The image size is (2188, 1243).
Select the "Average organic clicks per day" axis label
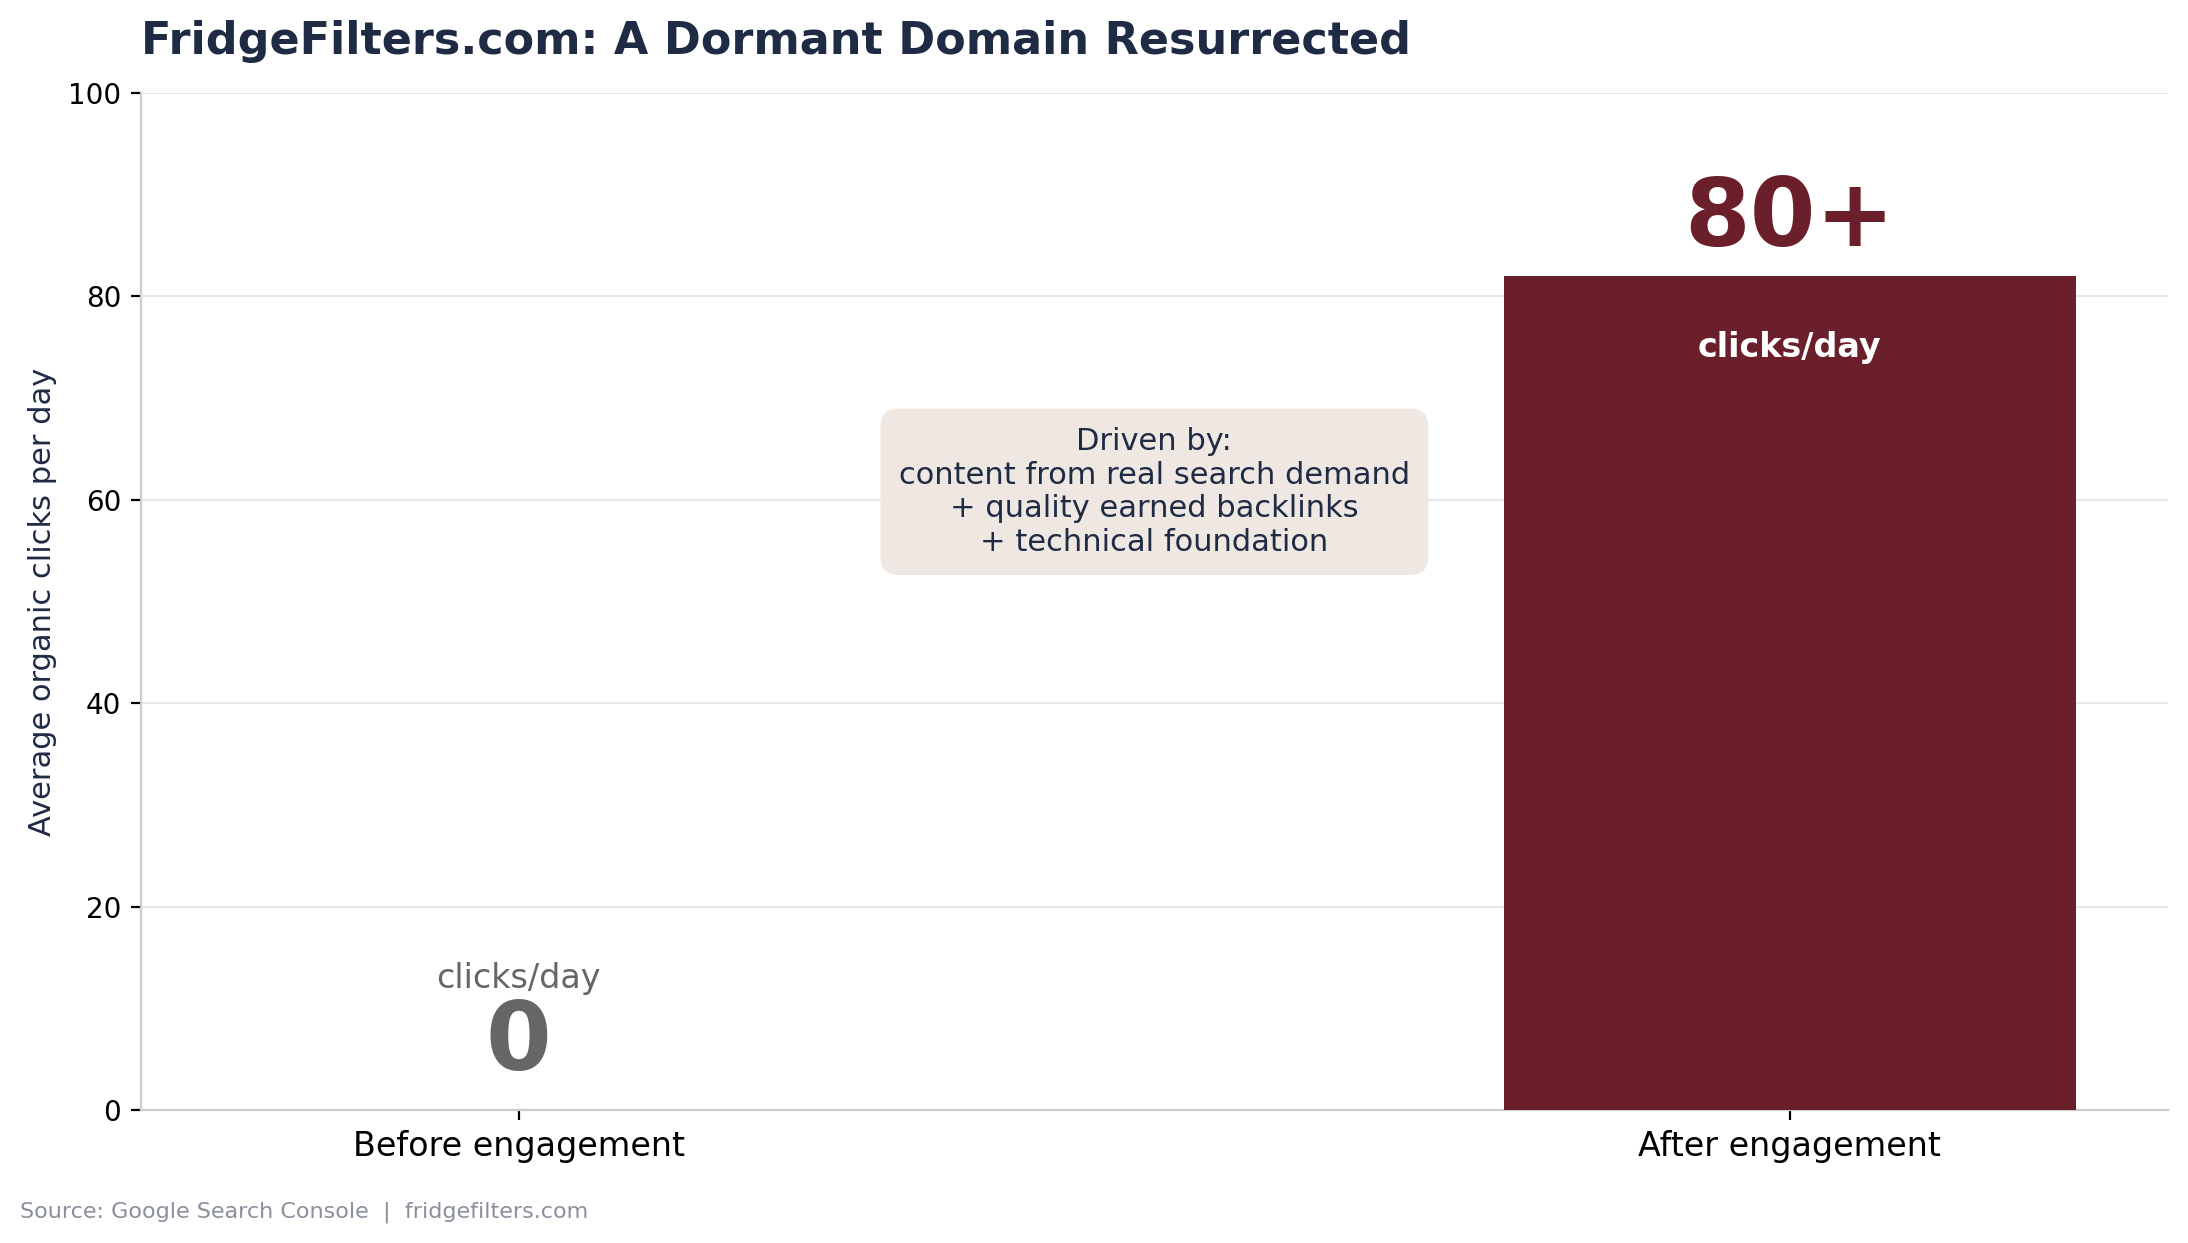coord(40,602)
